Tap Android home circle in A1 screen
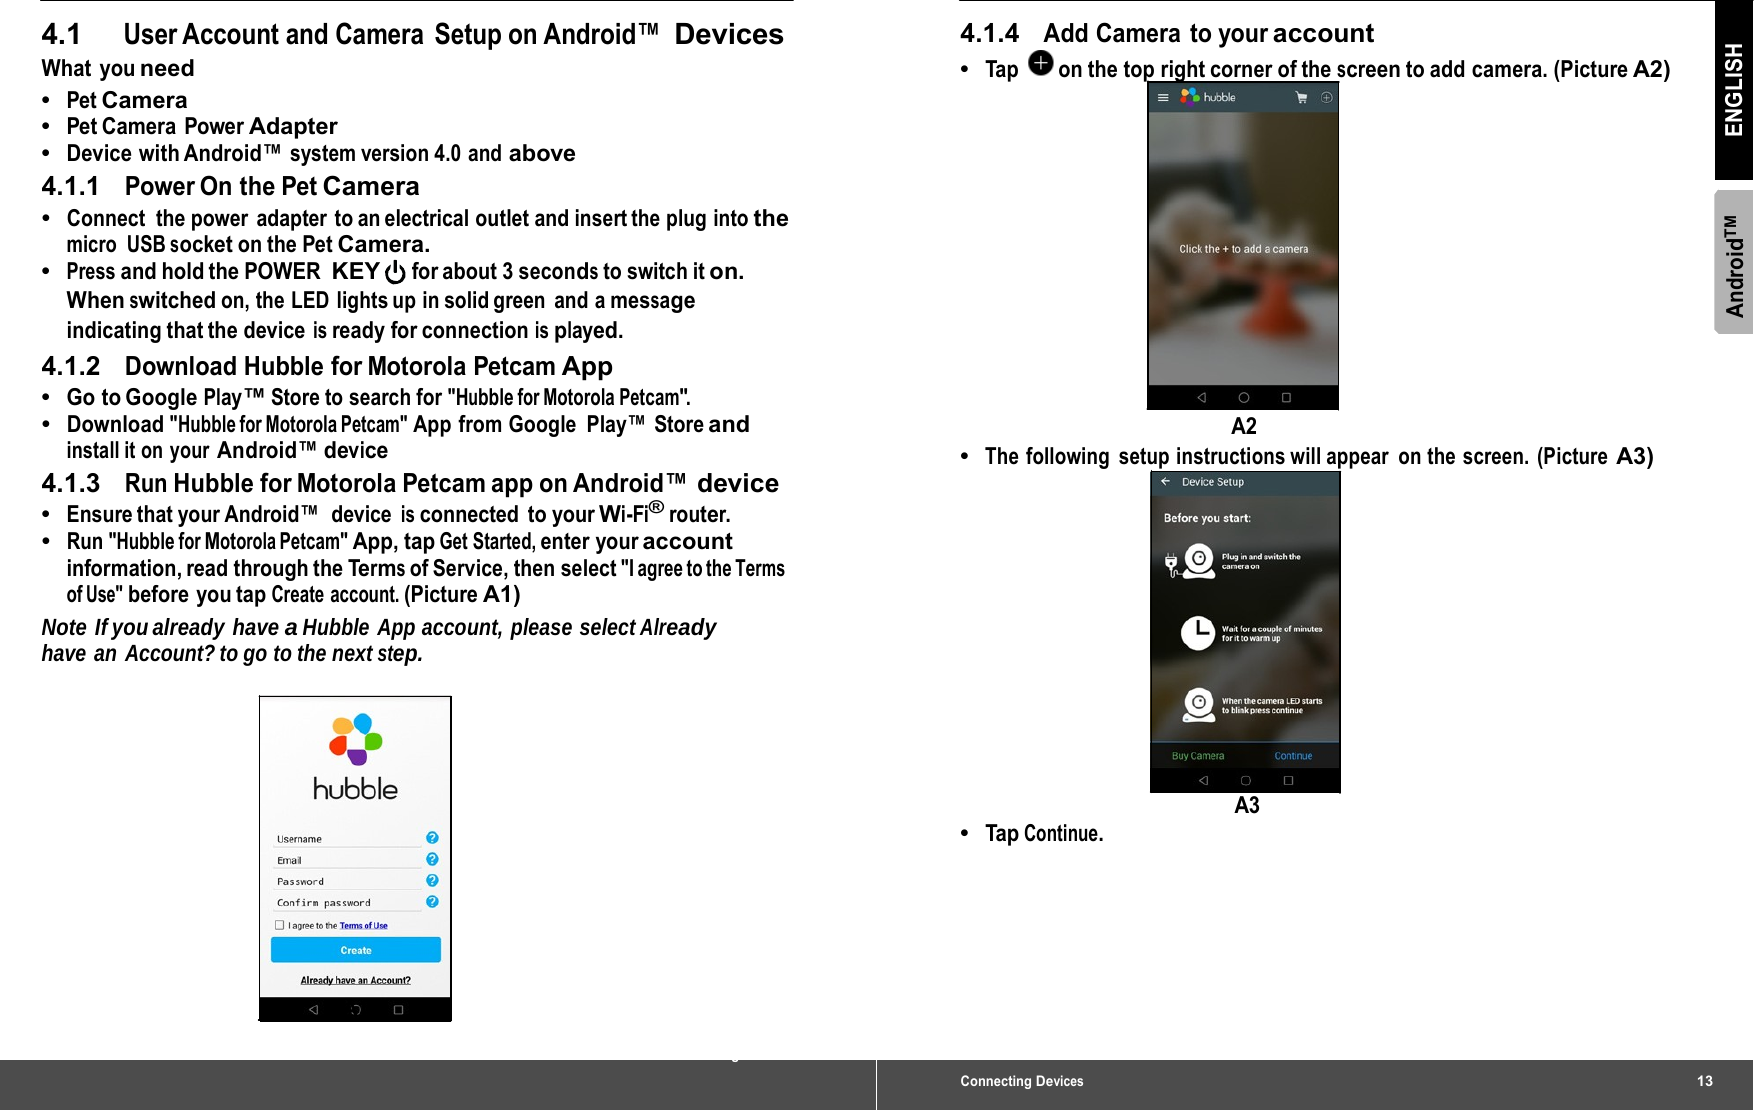This screenshot has height=1110, width=1754. 356,1010
